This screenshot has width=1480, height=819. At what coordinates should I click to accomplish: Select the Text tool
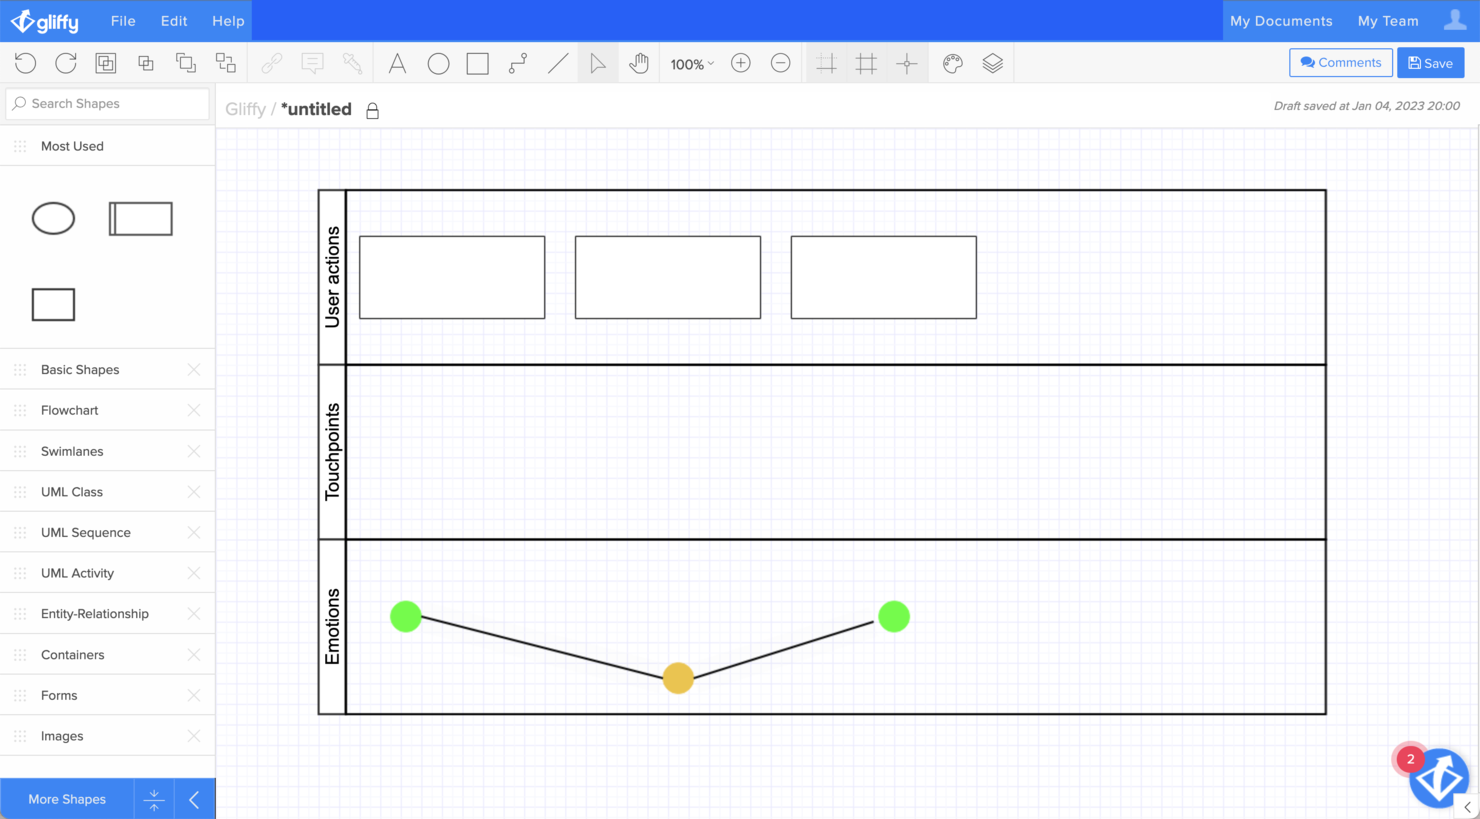397,63
